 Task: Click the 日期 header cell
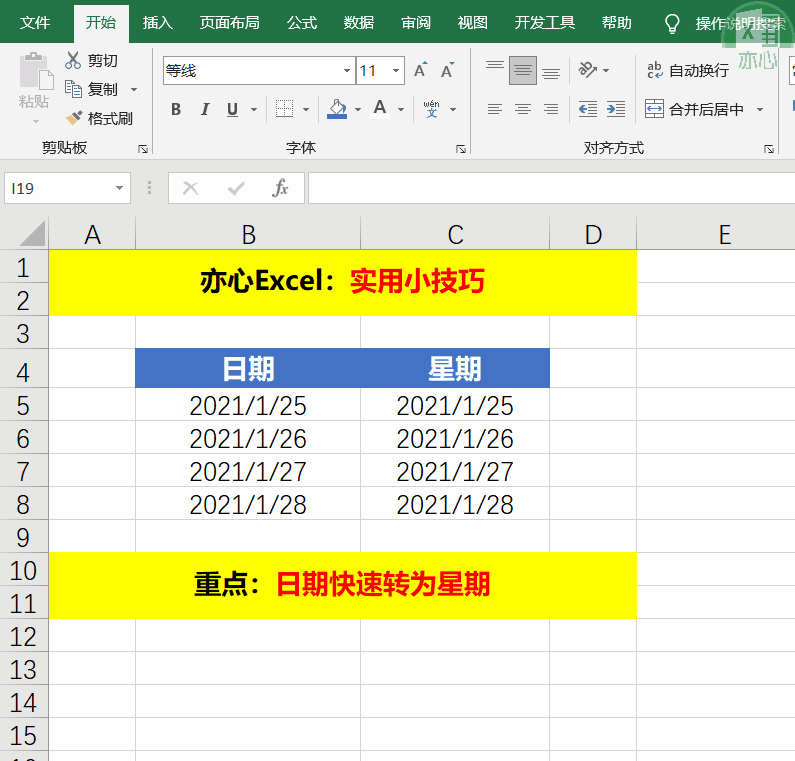pyautogui.click(x=248, y=368)
